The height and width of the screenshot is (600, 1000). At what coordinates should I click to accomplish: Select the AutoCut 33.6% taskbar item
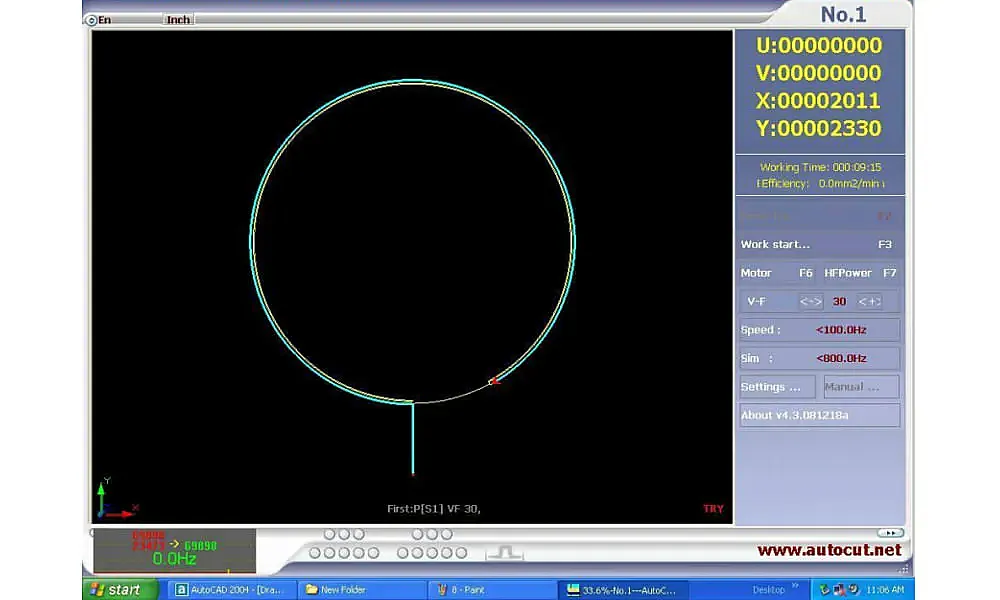tap(623, 590)
